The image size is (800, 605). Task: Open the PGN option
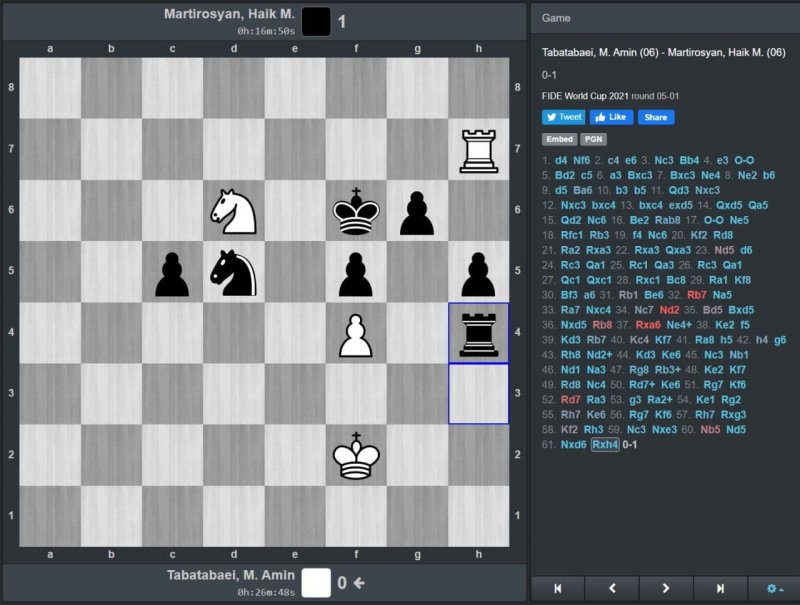point(591,140)
